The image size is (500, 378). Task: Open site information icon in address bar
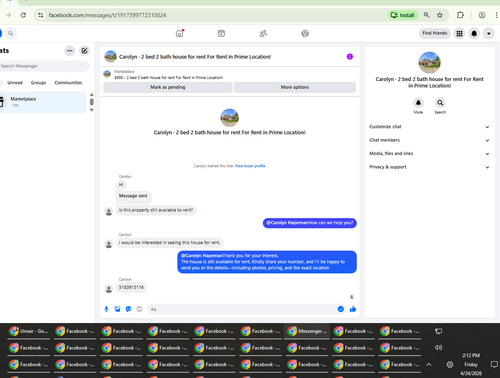40,15
